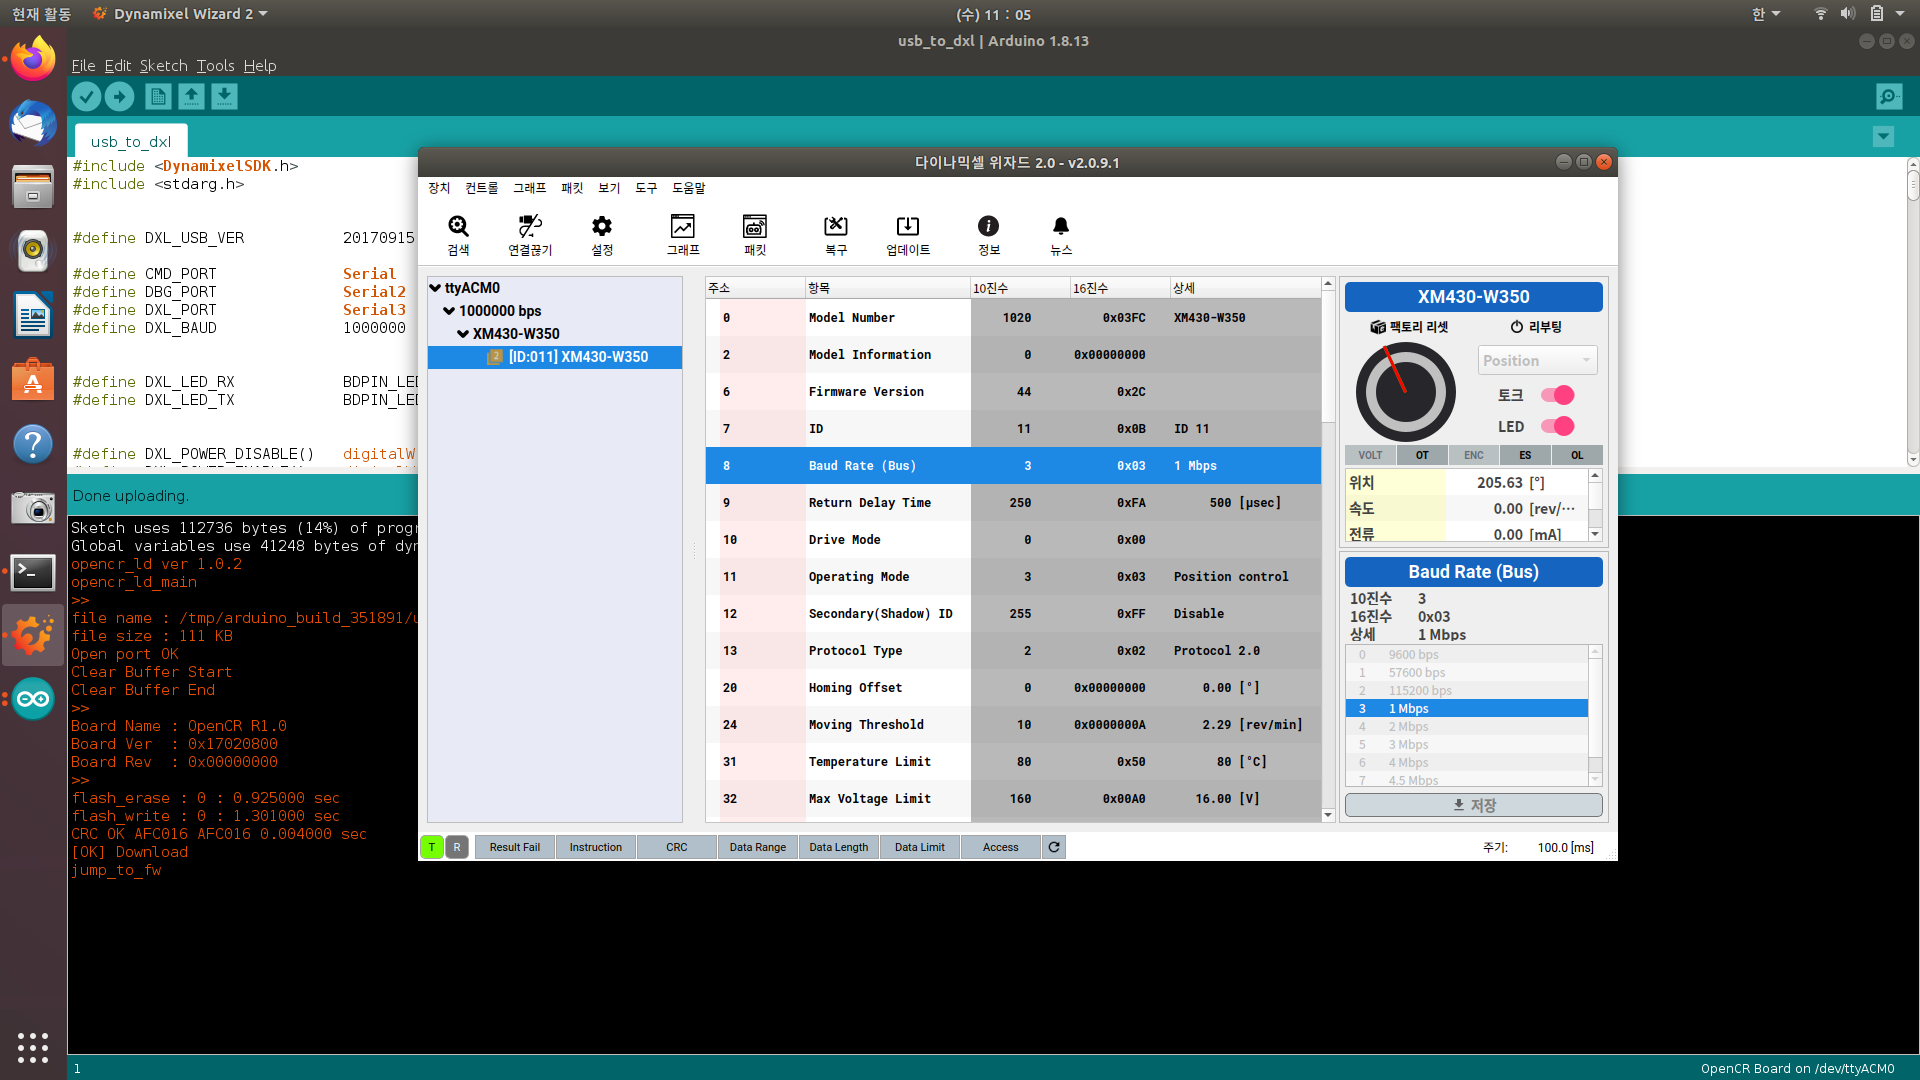Open the 뉴스 bell icon
The image size is (1920, 1080).
pyautogui.click(x=1061, y=227)
